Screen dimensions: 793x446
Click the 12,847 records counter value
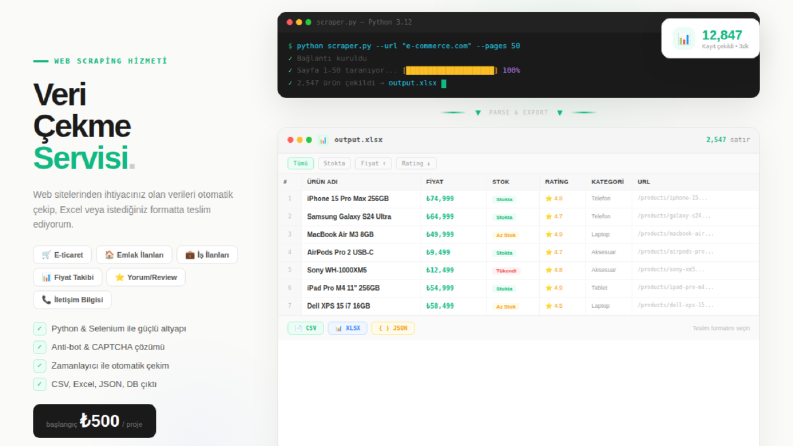[x=722, y=35]
